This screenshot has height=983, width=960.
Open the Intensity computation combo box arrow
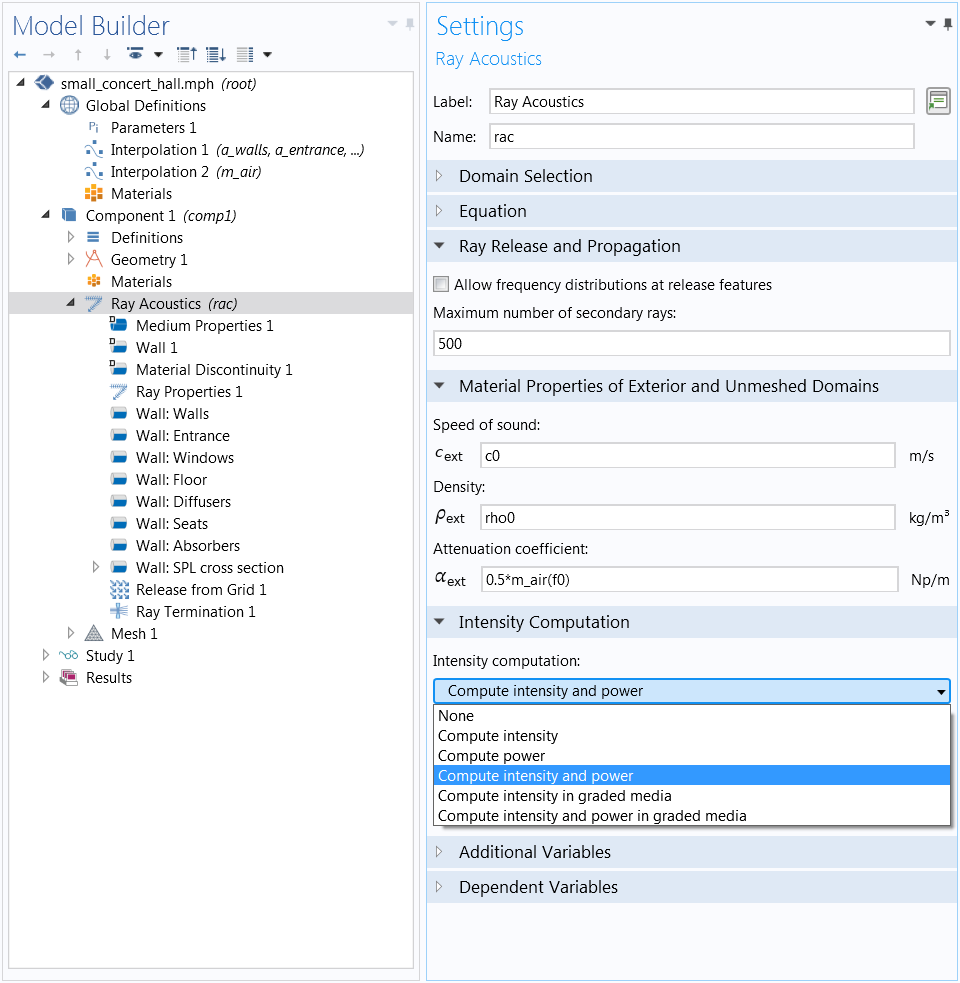pyautogui.click(x=941, y=691)
